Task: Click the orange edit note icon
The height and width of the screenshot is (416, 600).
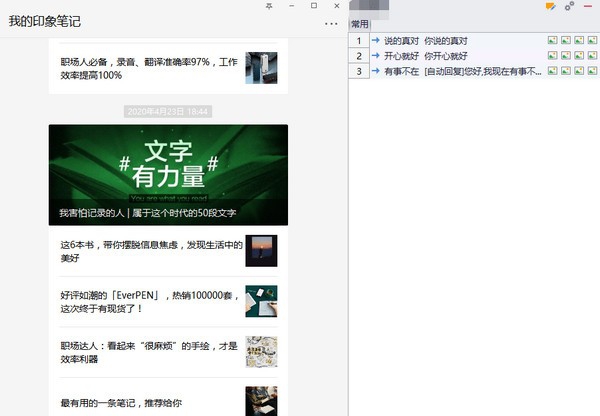Action: click(551, 6)
